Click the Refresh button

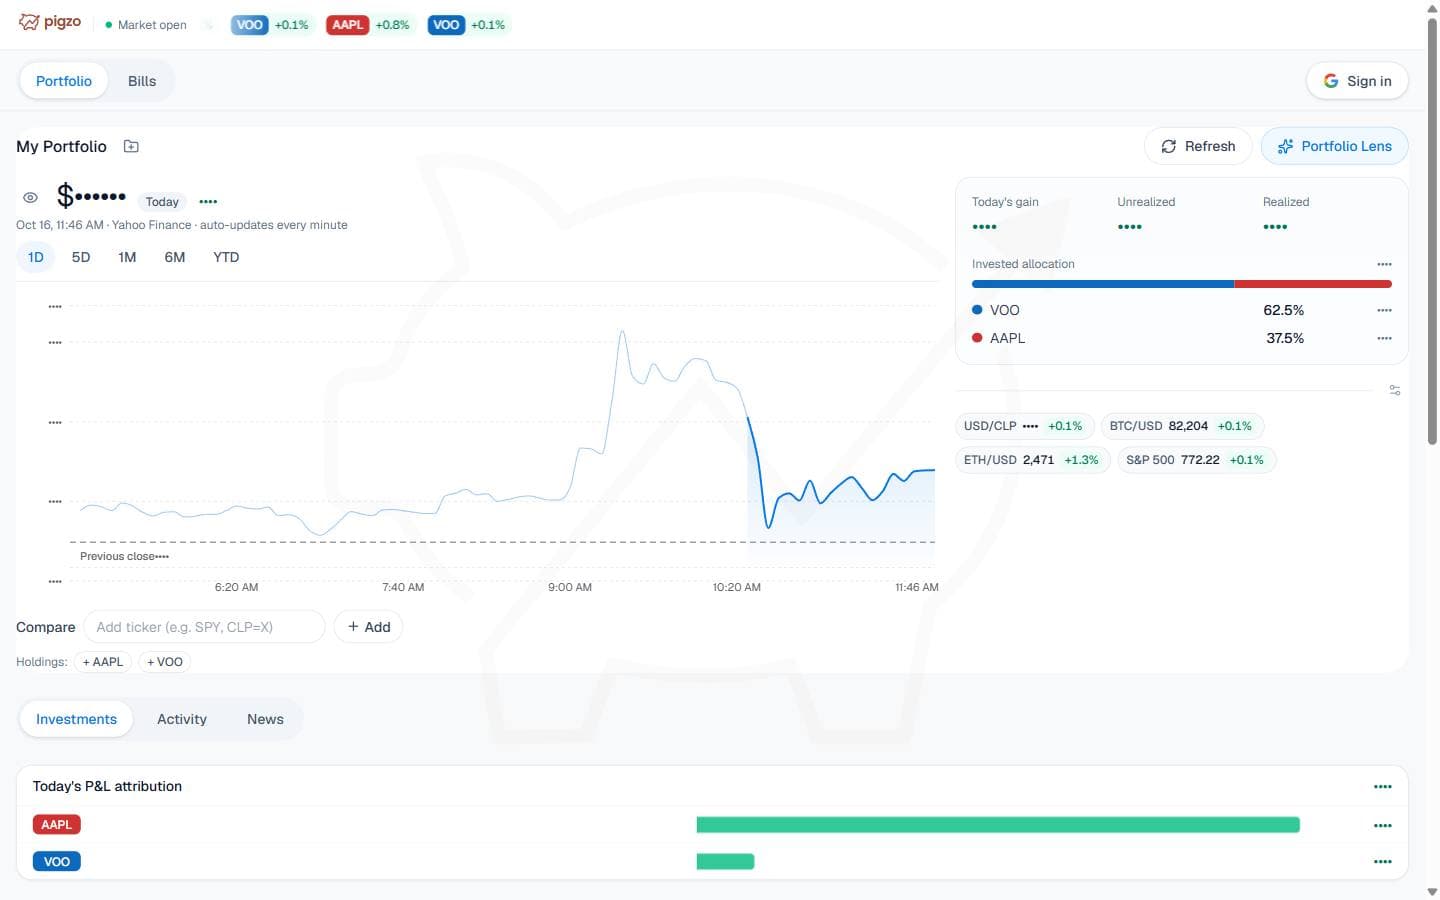pyautogui.click(x=1198, y=146)
